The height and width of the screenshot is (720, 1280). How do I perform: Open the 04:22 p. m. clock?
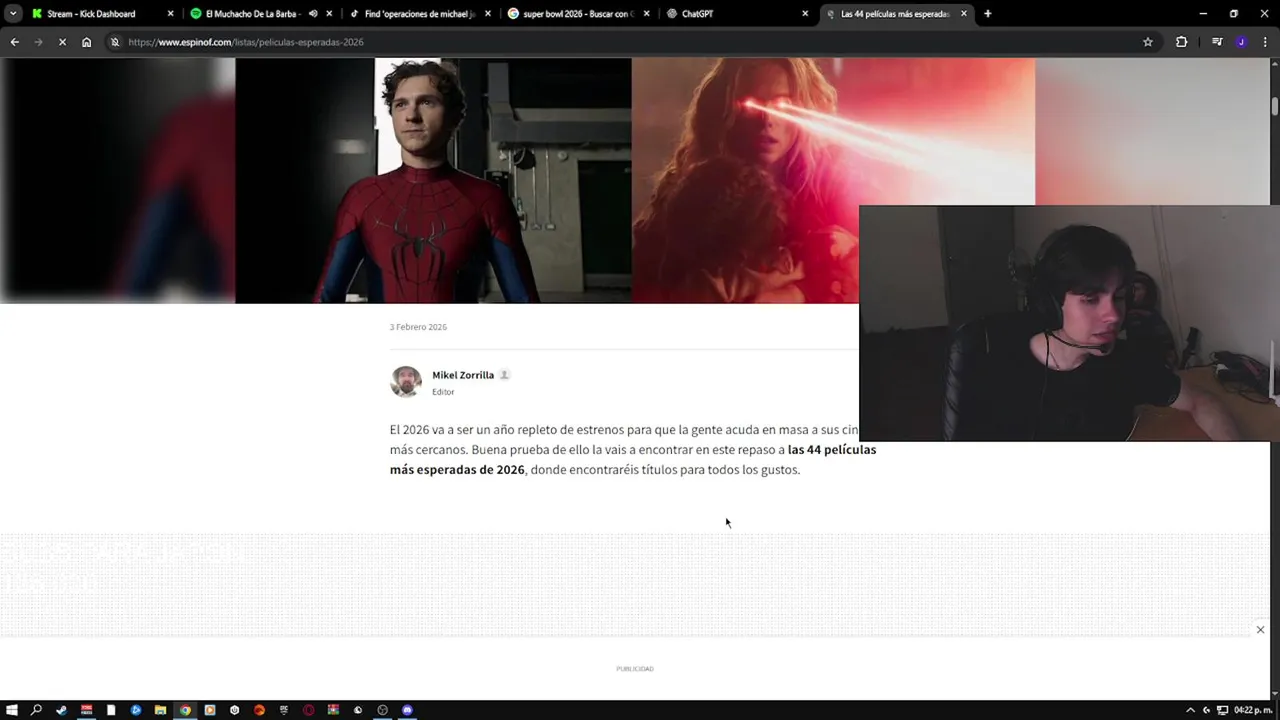(1251, 710)
